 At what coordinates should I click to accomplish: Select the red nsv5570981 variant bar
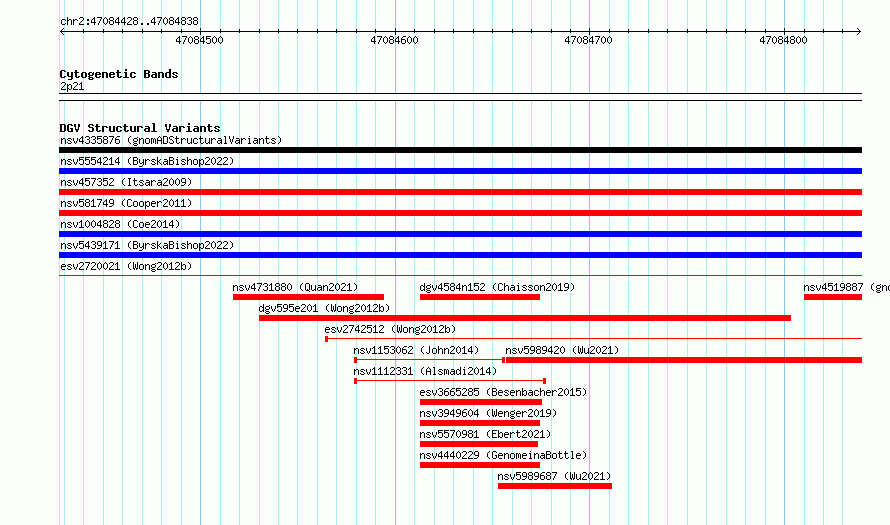[x=478, y=444]
